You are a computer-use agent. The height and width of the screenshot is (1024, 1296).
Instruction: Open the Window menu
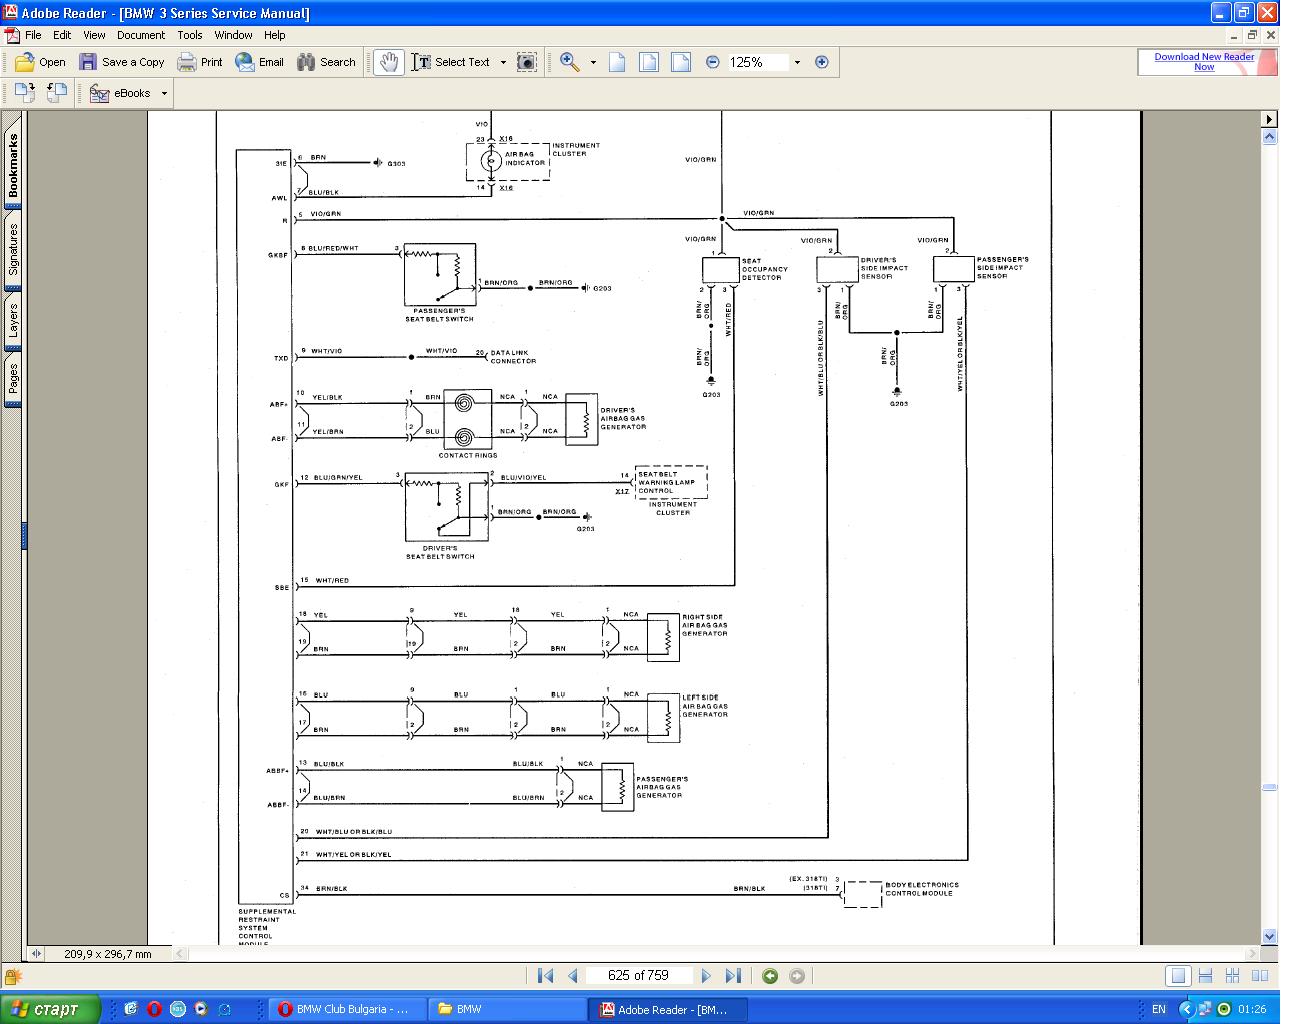click(233, 35)
